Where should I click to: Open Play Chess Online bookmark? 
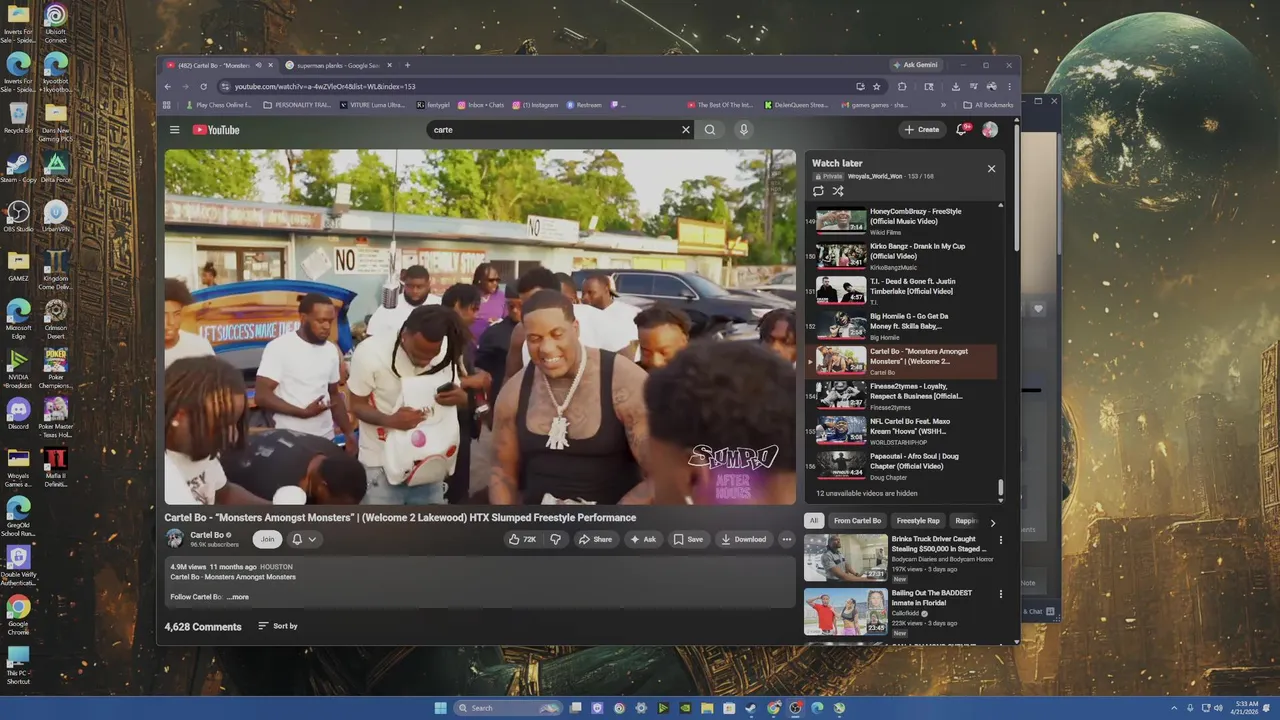click(217, 105)
